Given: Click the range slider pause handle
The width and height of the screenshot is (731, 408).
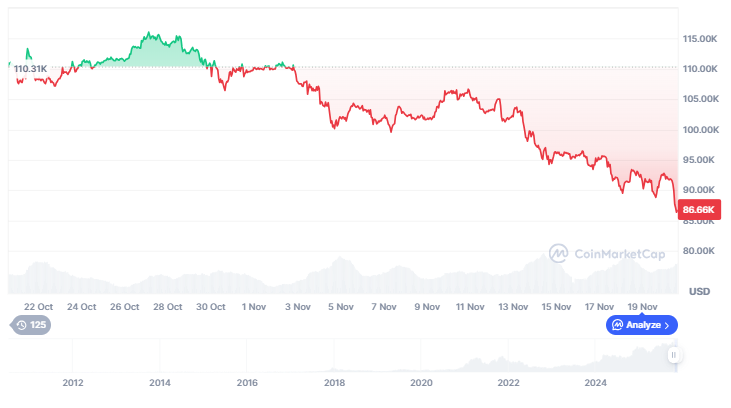Looking at the screenshot, I should click(675, 355).
